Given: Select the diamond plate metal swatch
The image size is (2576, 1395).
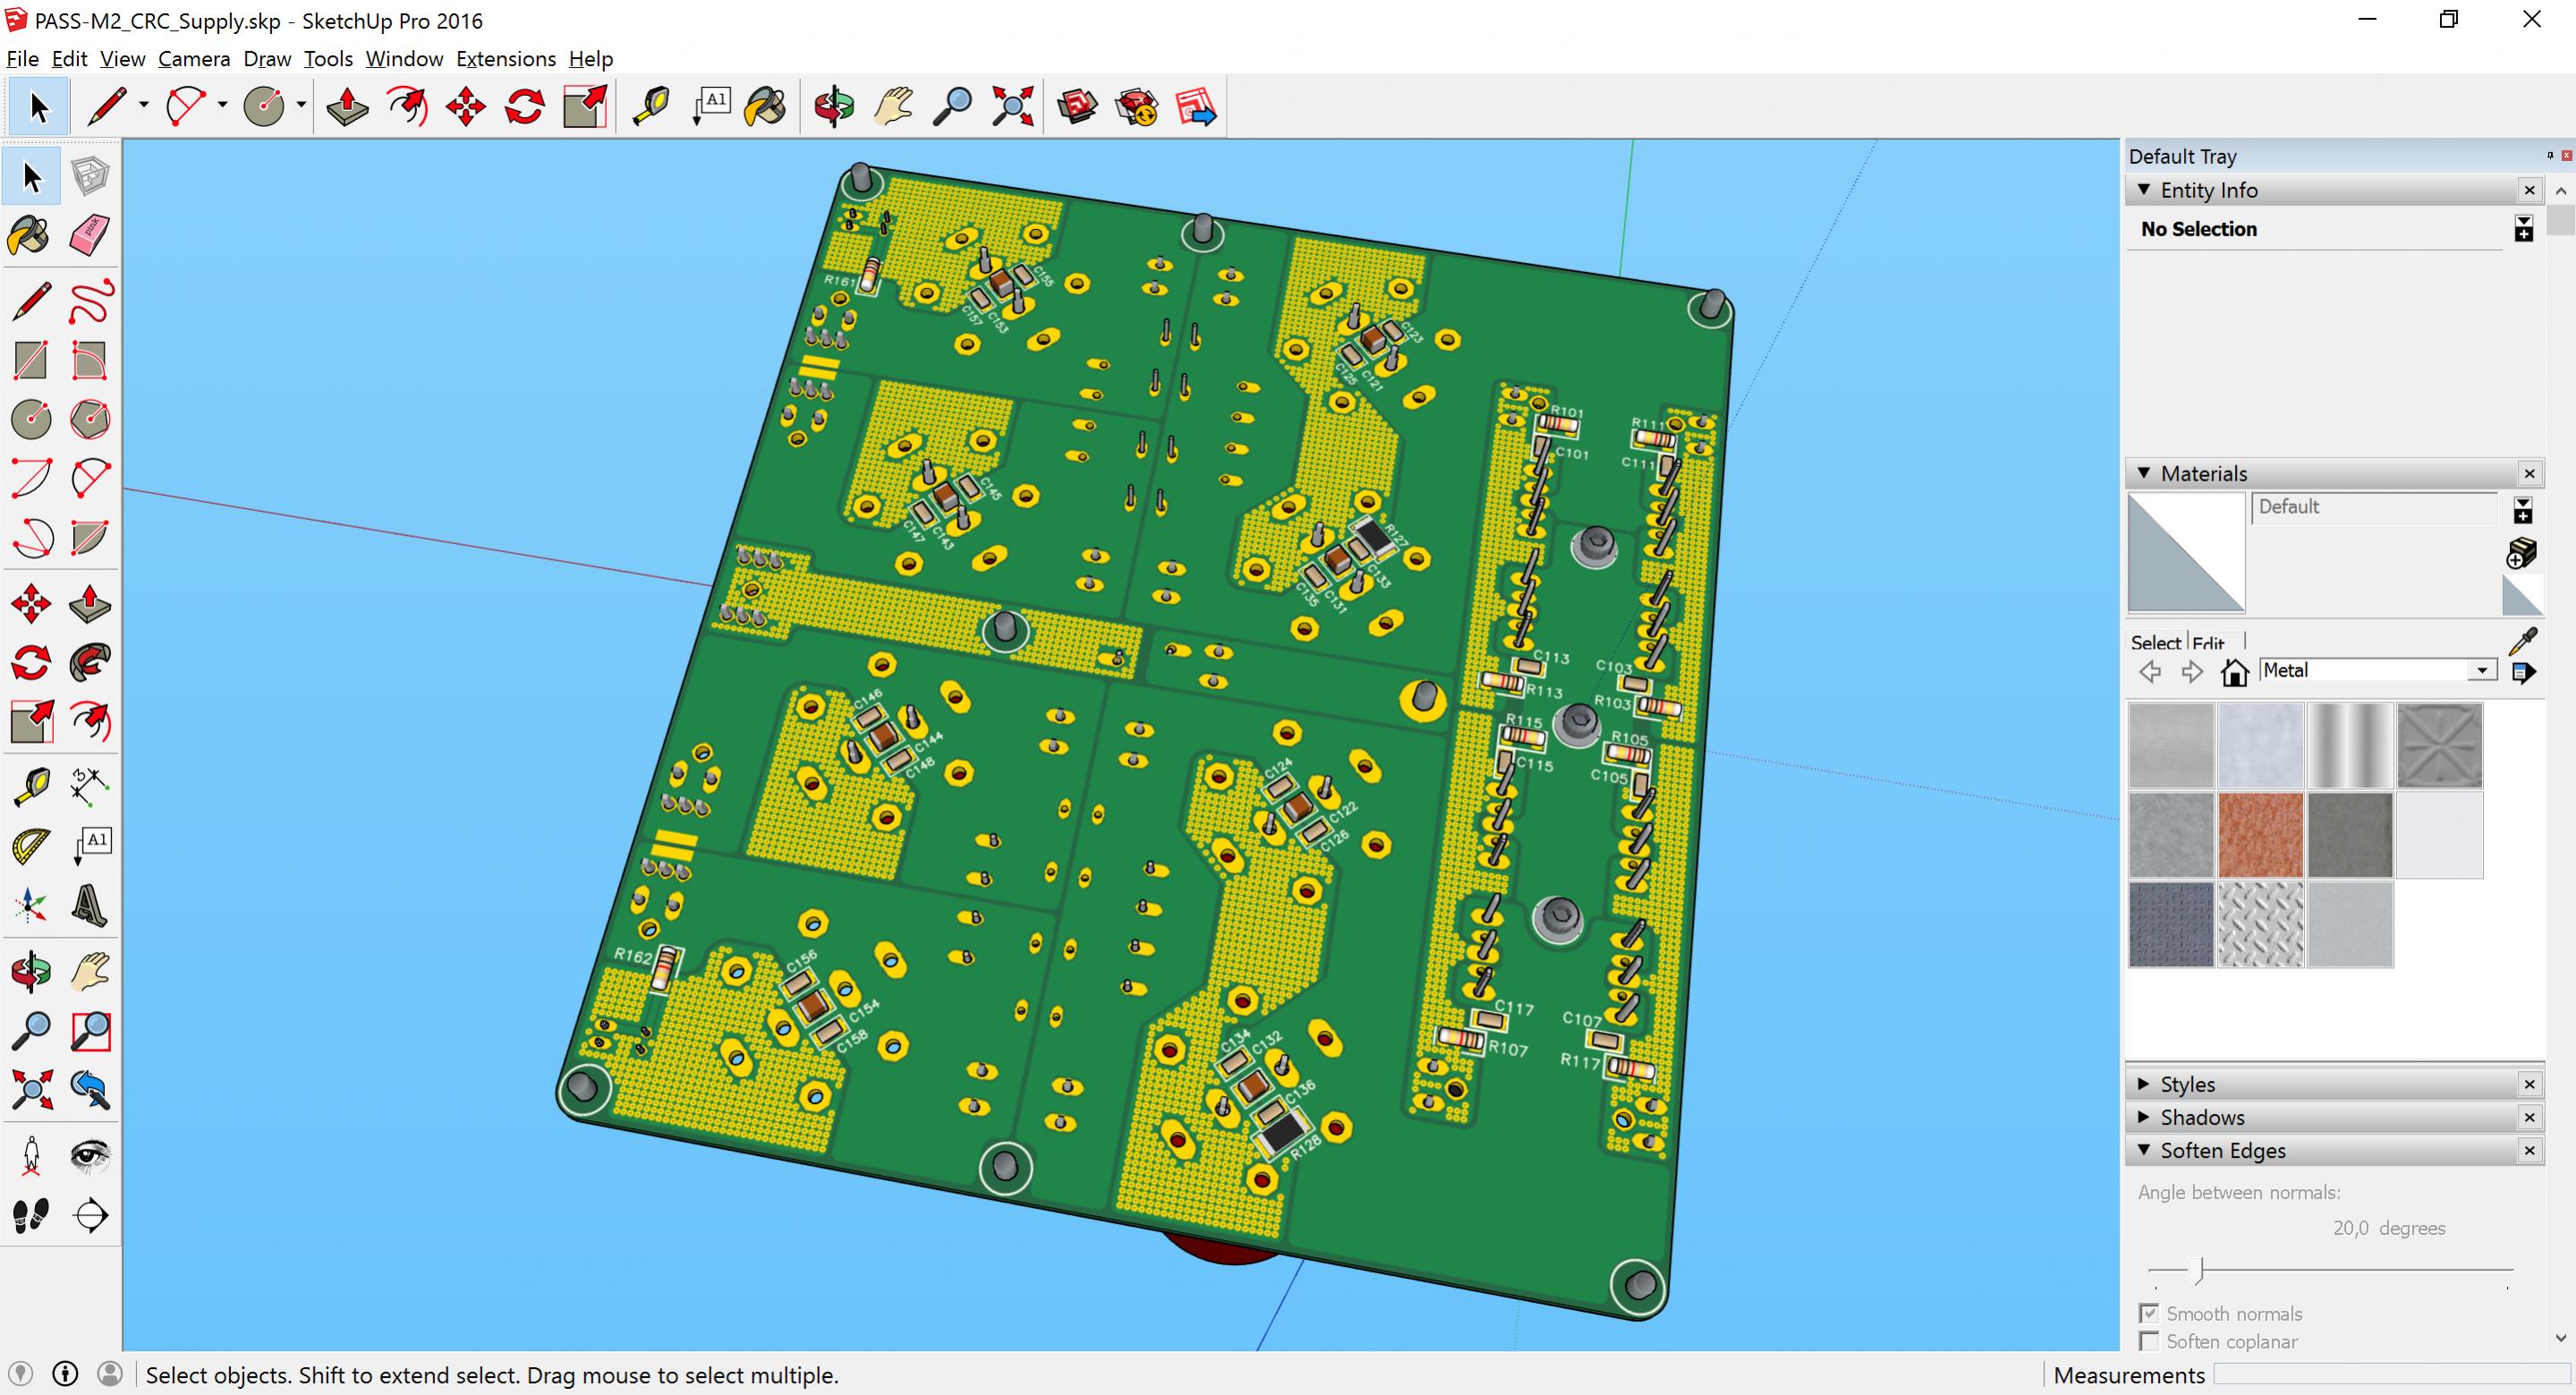Looking at the screenshot, I should (x=2260, y=924).
